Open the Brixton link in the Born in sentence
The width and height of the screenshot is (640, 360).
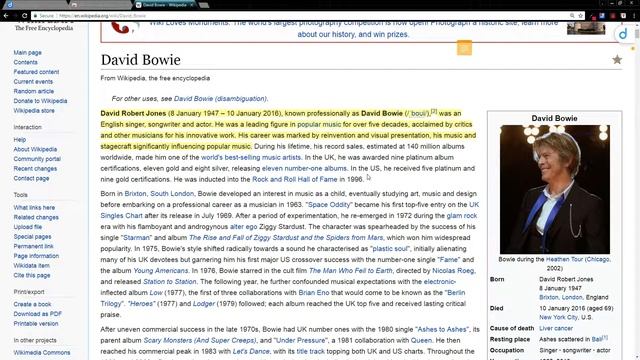point(135,193)
